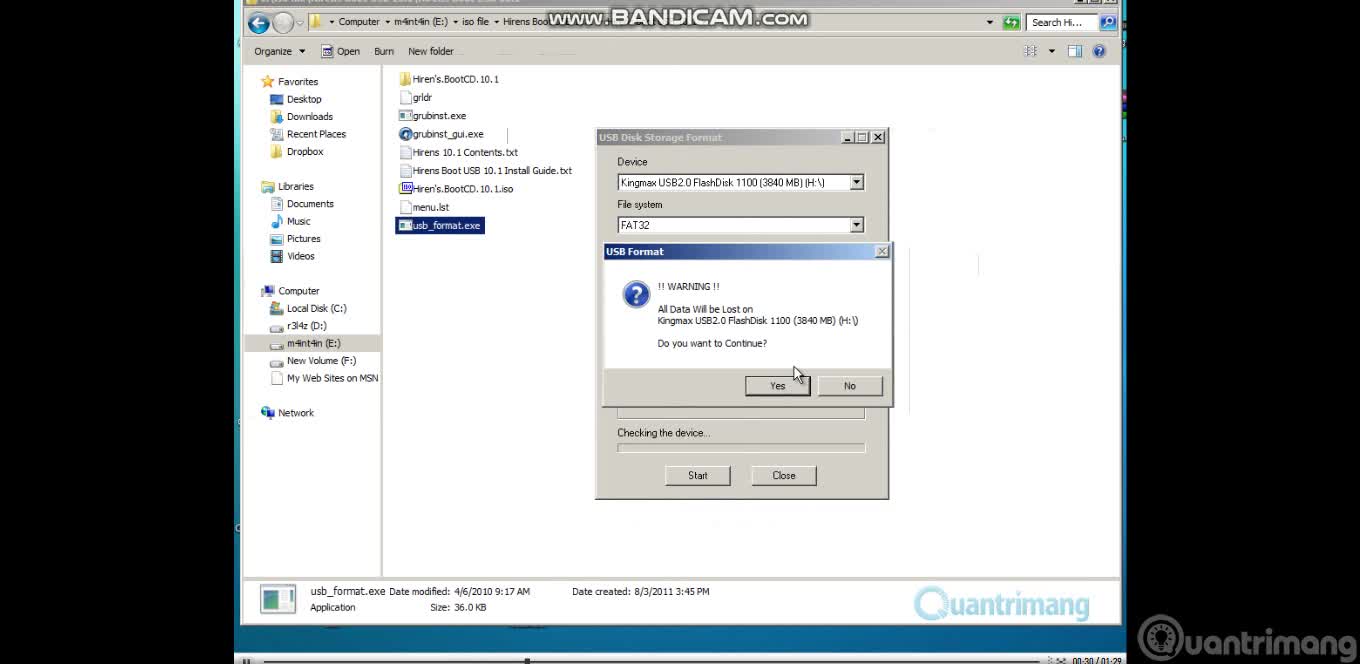The width and height of the screenshot is (1360, 664).
Task: Click Close button in USB Disk Storage Format
Action: click(x=784, y=476)
